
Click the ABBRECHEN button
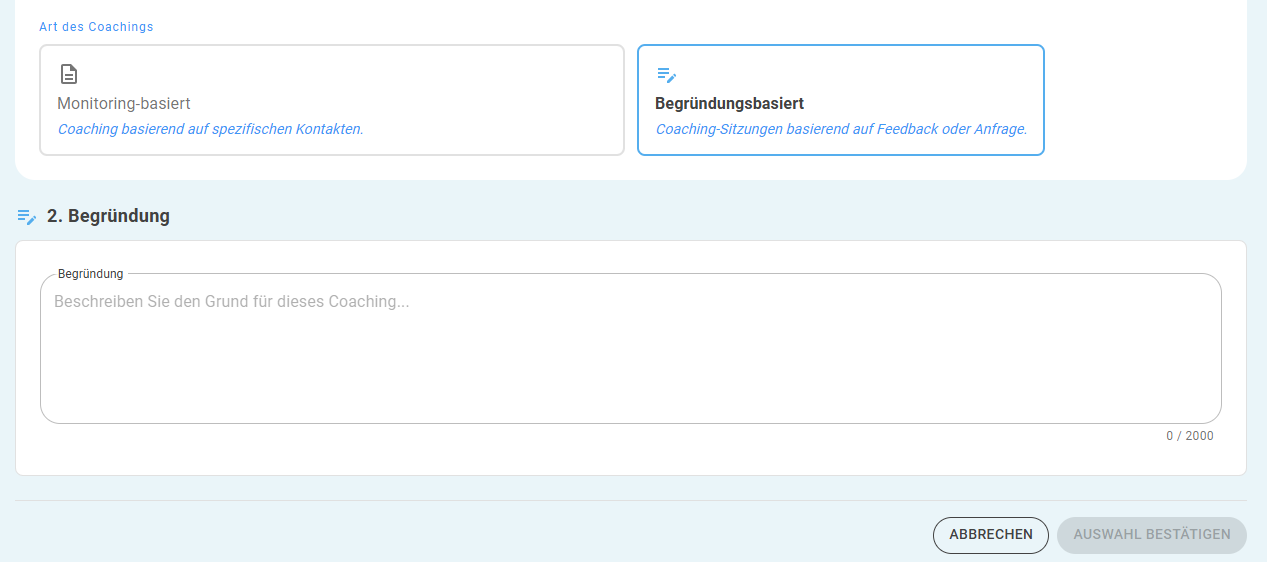(991, 535)
